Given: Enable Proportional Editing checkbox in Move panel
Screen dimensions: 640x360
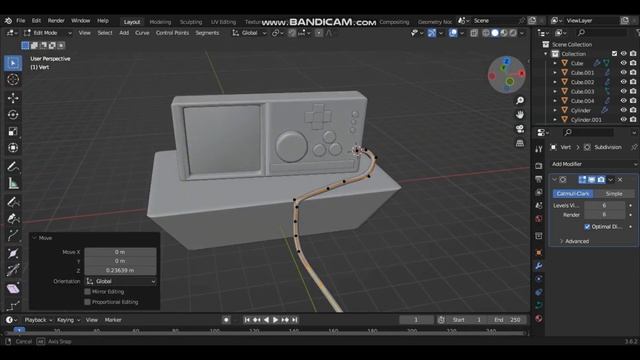Looking at the screenshot, I should click(x=87, y=302).
